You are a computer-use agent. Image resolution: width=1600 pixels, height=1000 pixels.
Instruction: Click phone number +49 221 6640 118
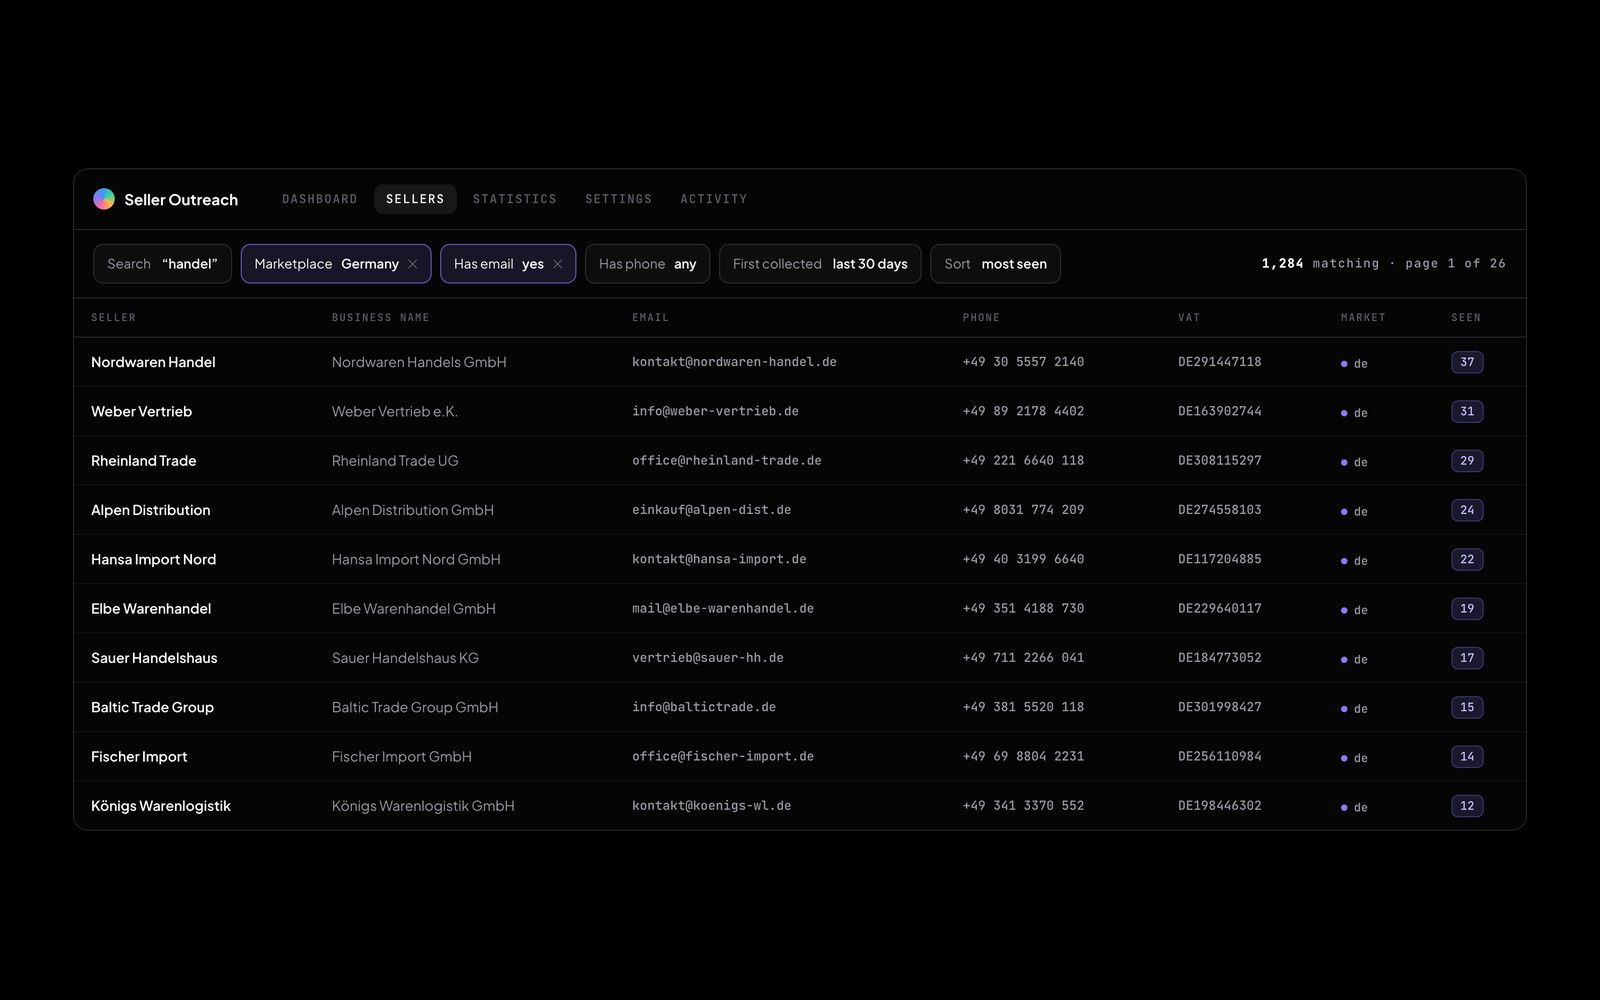coord(1023,461)
